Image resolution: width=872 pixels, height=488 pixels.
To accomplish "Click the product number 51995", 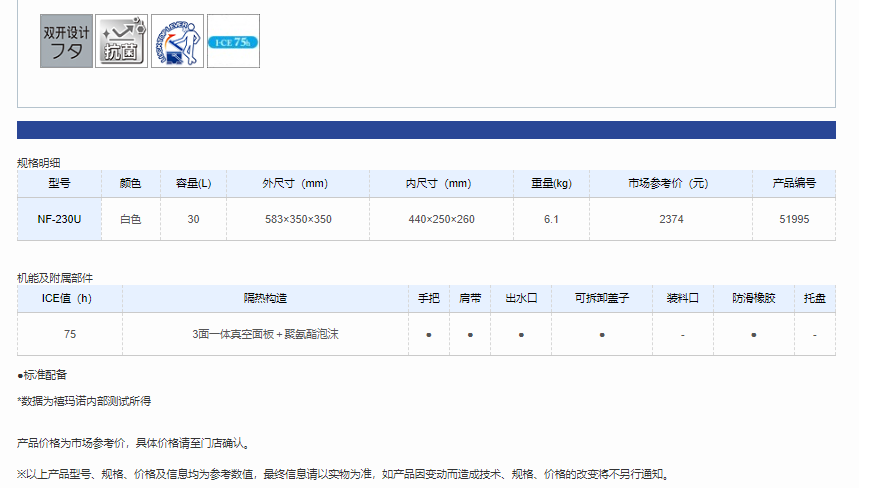I will [x=794, y=220].
